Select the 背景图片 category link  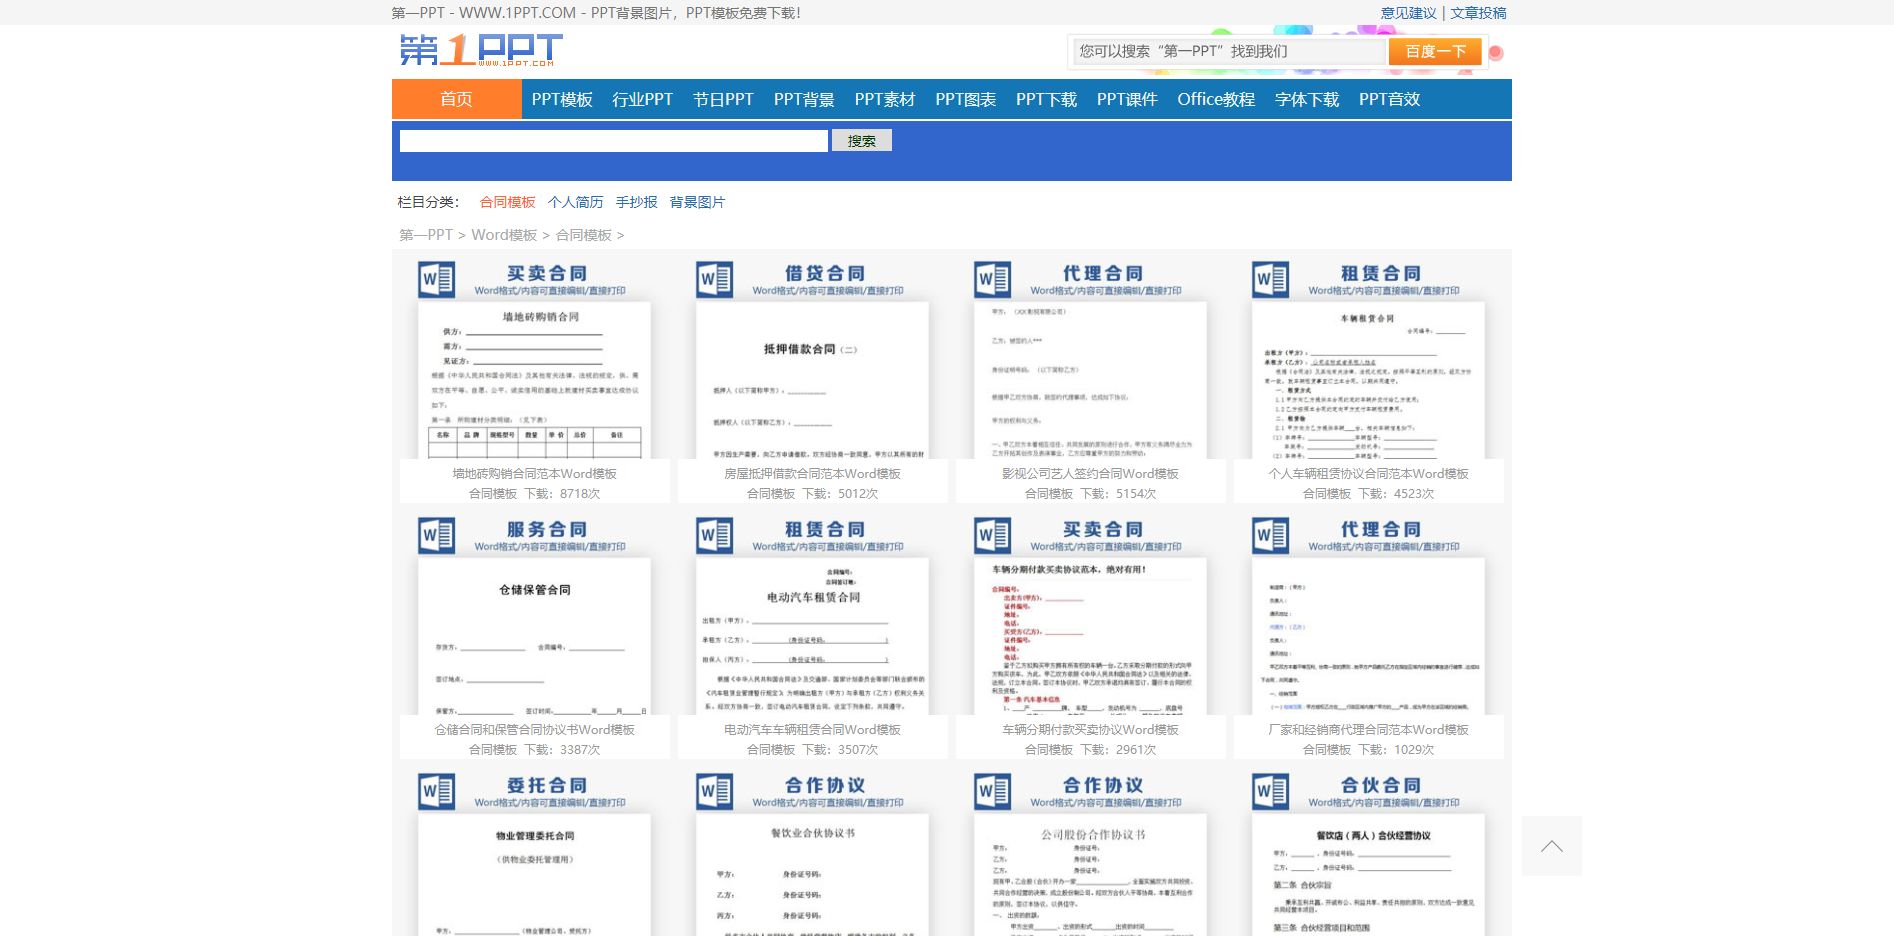(697, 202)
